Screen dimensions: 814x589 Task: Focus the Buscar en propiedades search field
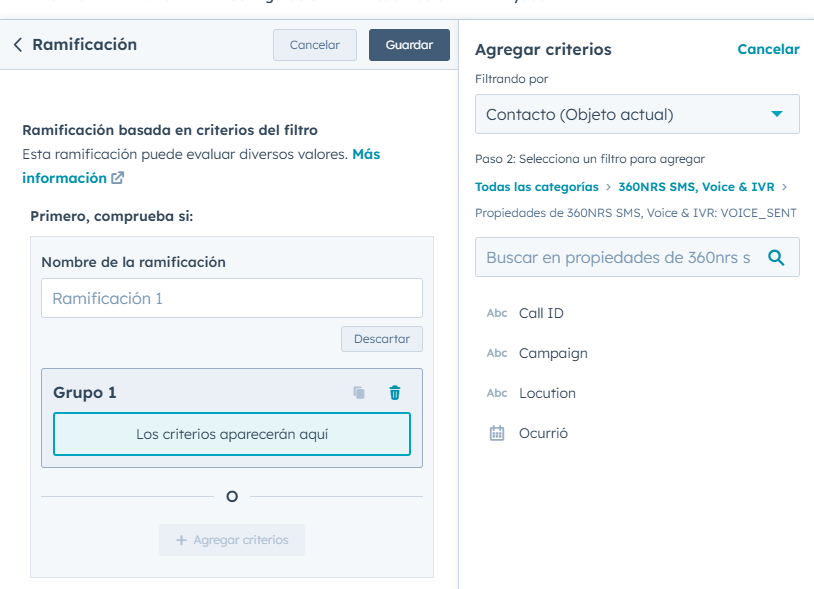pyautogui.click(x=620, y=257)
